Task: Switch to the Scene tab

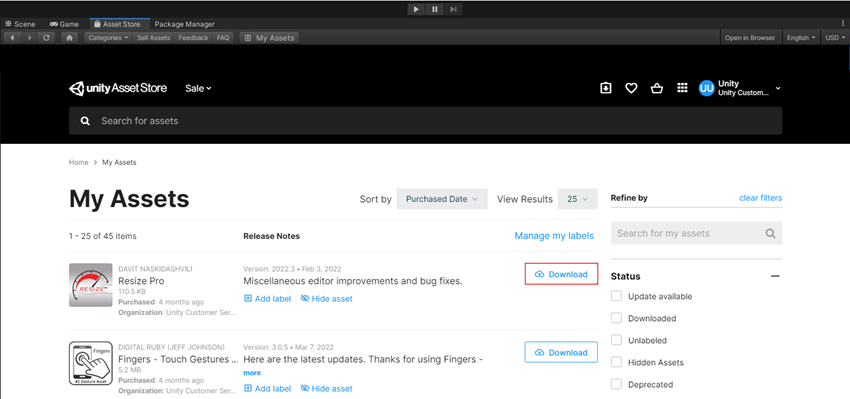Action: [x=21, y=24]
